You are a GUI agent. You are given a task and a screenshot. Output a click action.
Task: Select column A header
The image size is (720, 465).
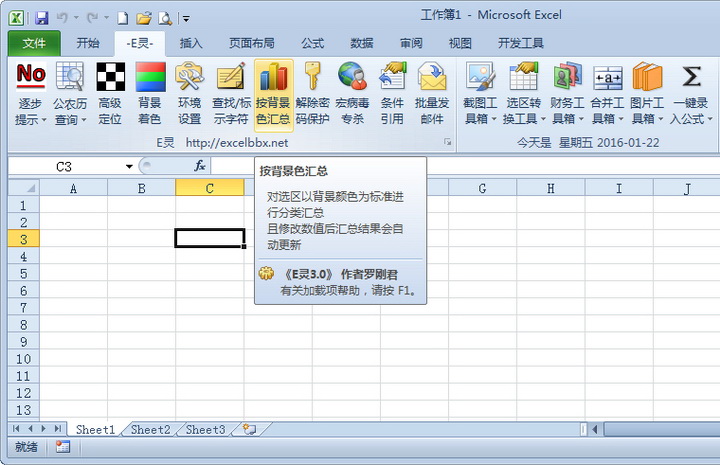click(73, 188)
